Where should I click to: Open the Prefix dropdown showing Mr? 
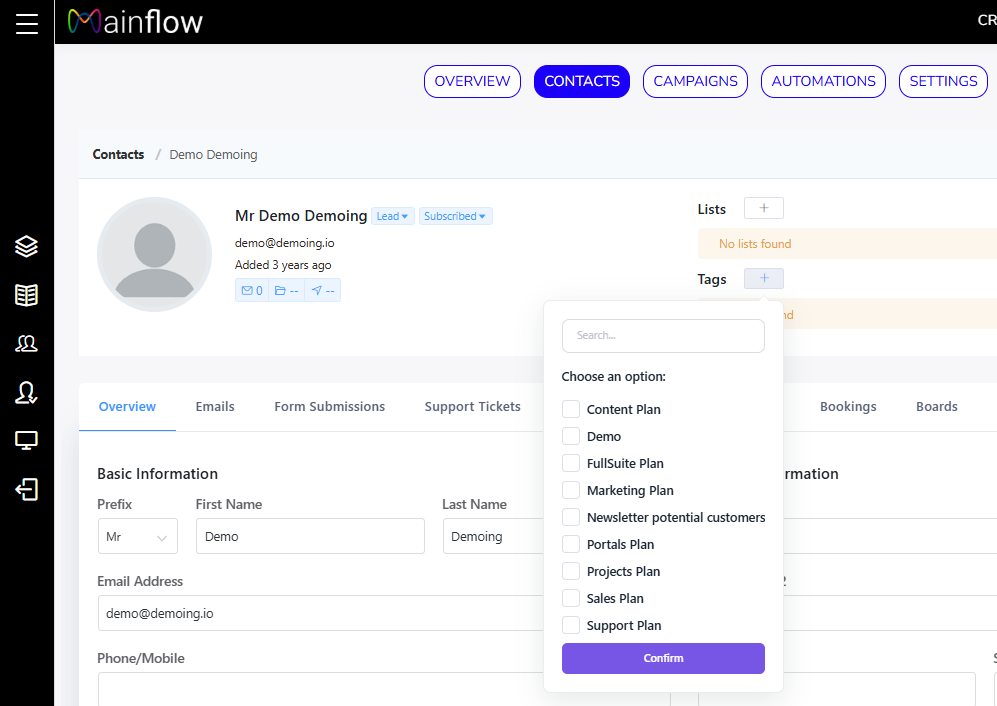(137, 537)
